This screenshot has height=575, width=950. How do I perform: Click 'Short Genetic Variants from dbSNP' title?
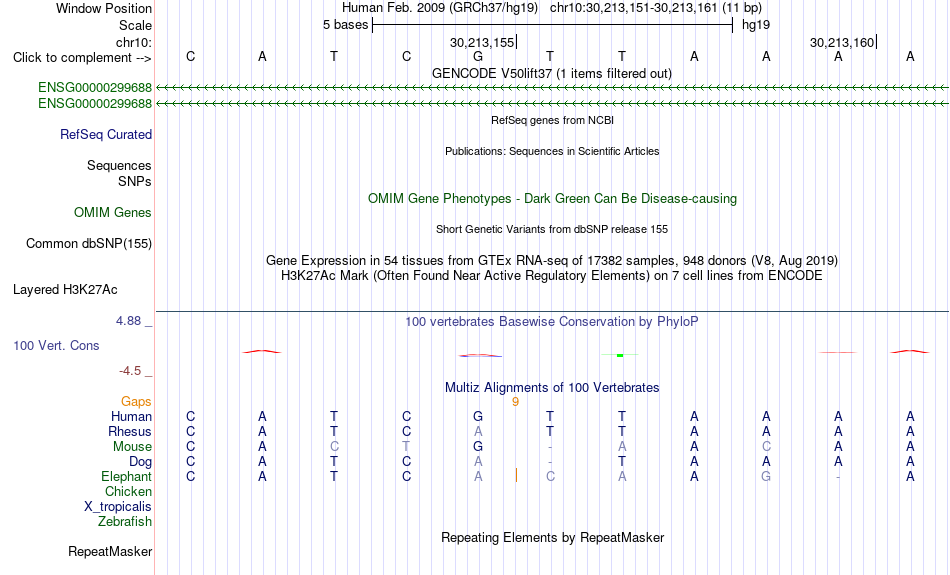(552, 229)
